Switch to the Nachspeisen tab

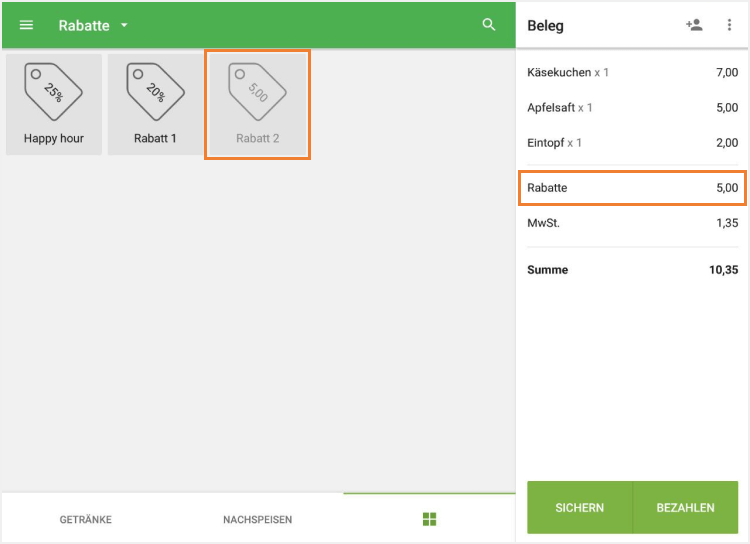click(257, 520)
